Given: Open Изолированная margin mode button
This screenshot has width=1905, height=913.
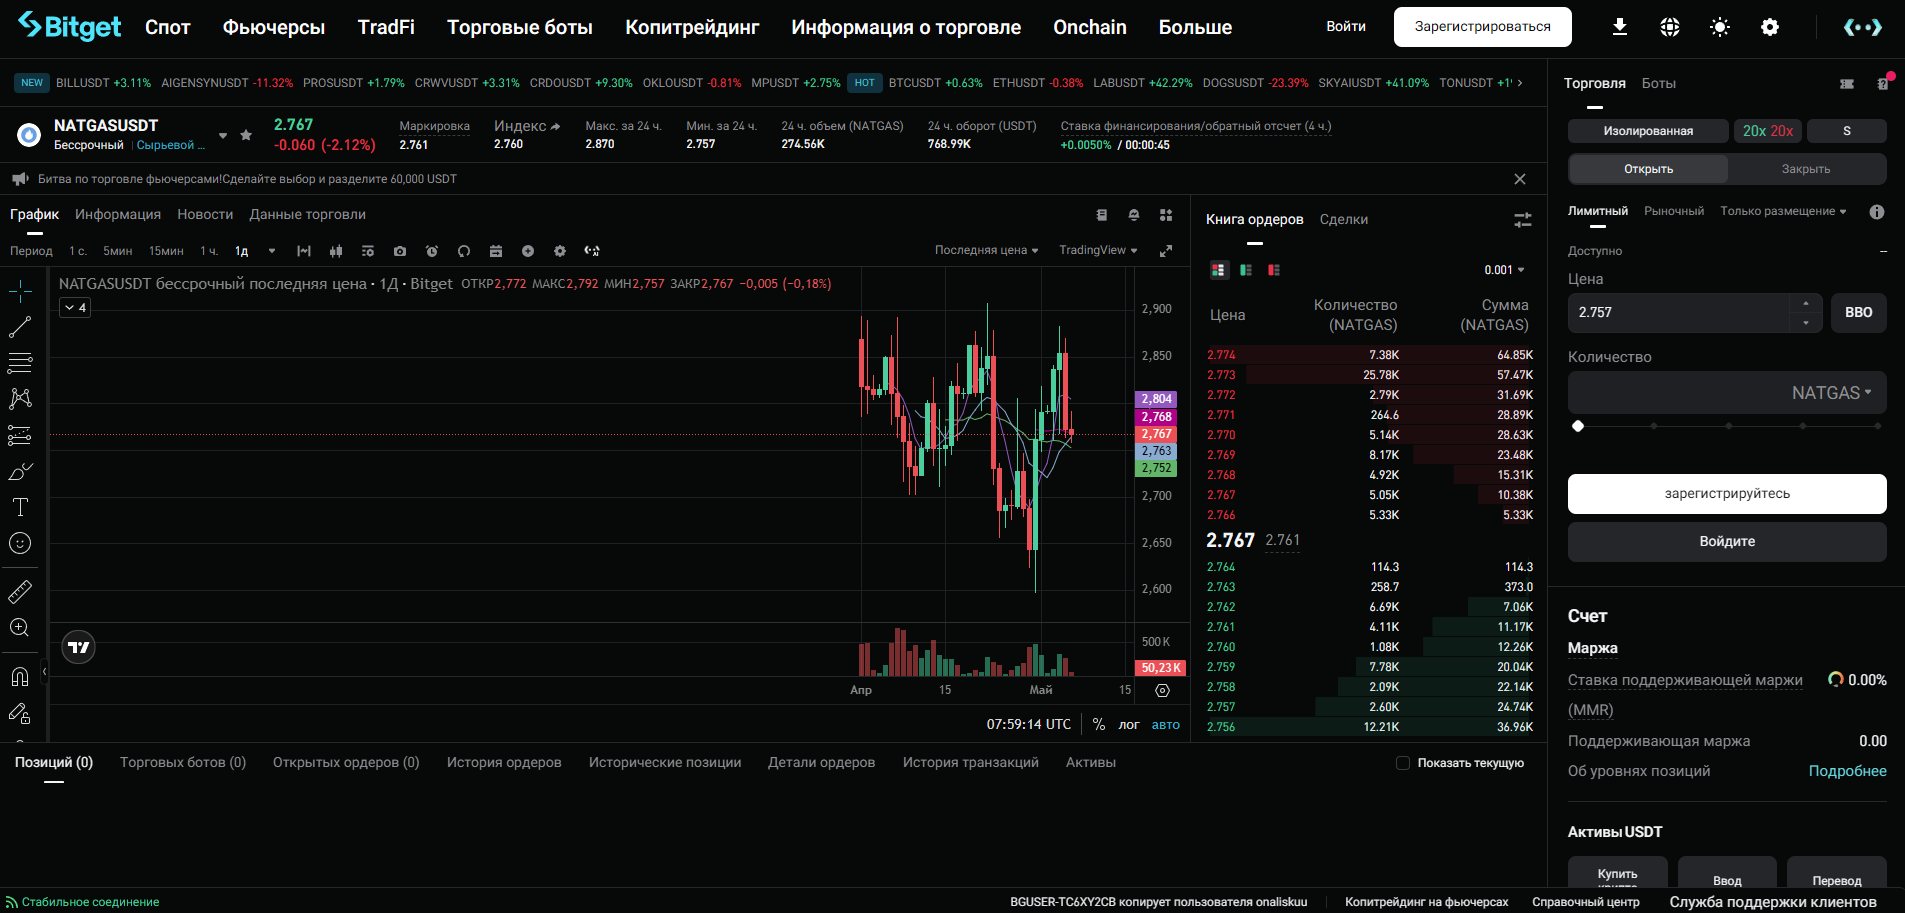Looking at the screenshot, I should (x=1648, y=131).
